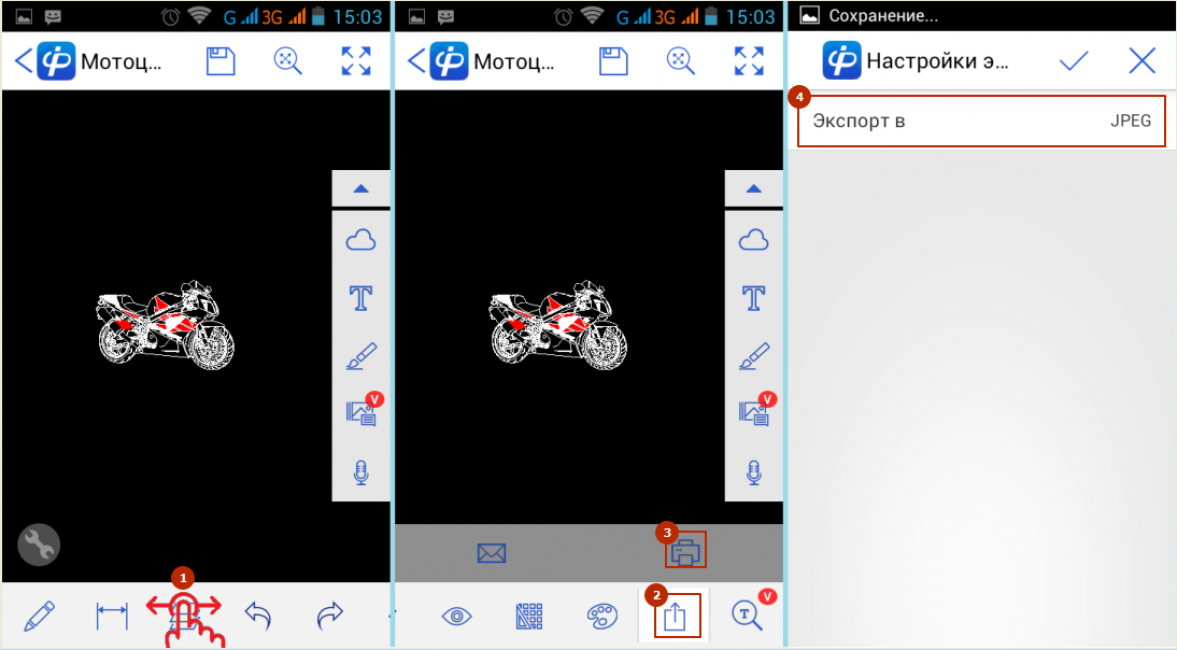Image resolution: width=1177 pixels, height=650 pixels.
Task: Collapse the side toolbar in the left screen
Action: (361, 188)
